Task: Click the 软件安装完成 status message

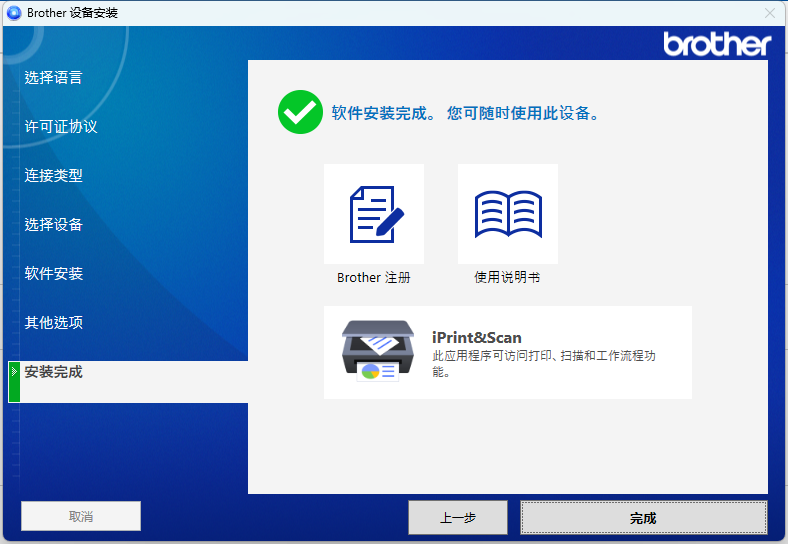Action: pyautogui.click(x=465, y=113)
